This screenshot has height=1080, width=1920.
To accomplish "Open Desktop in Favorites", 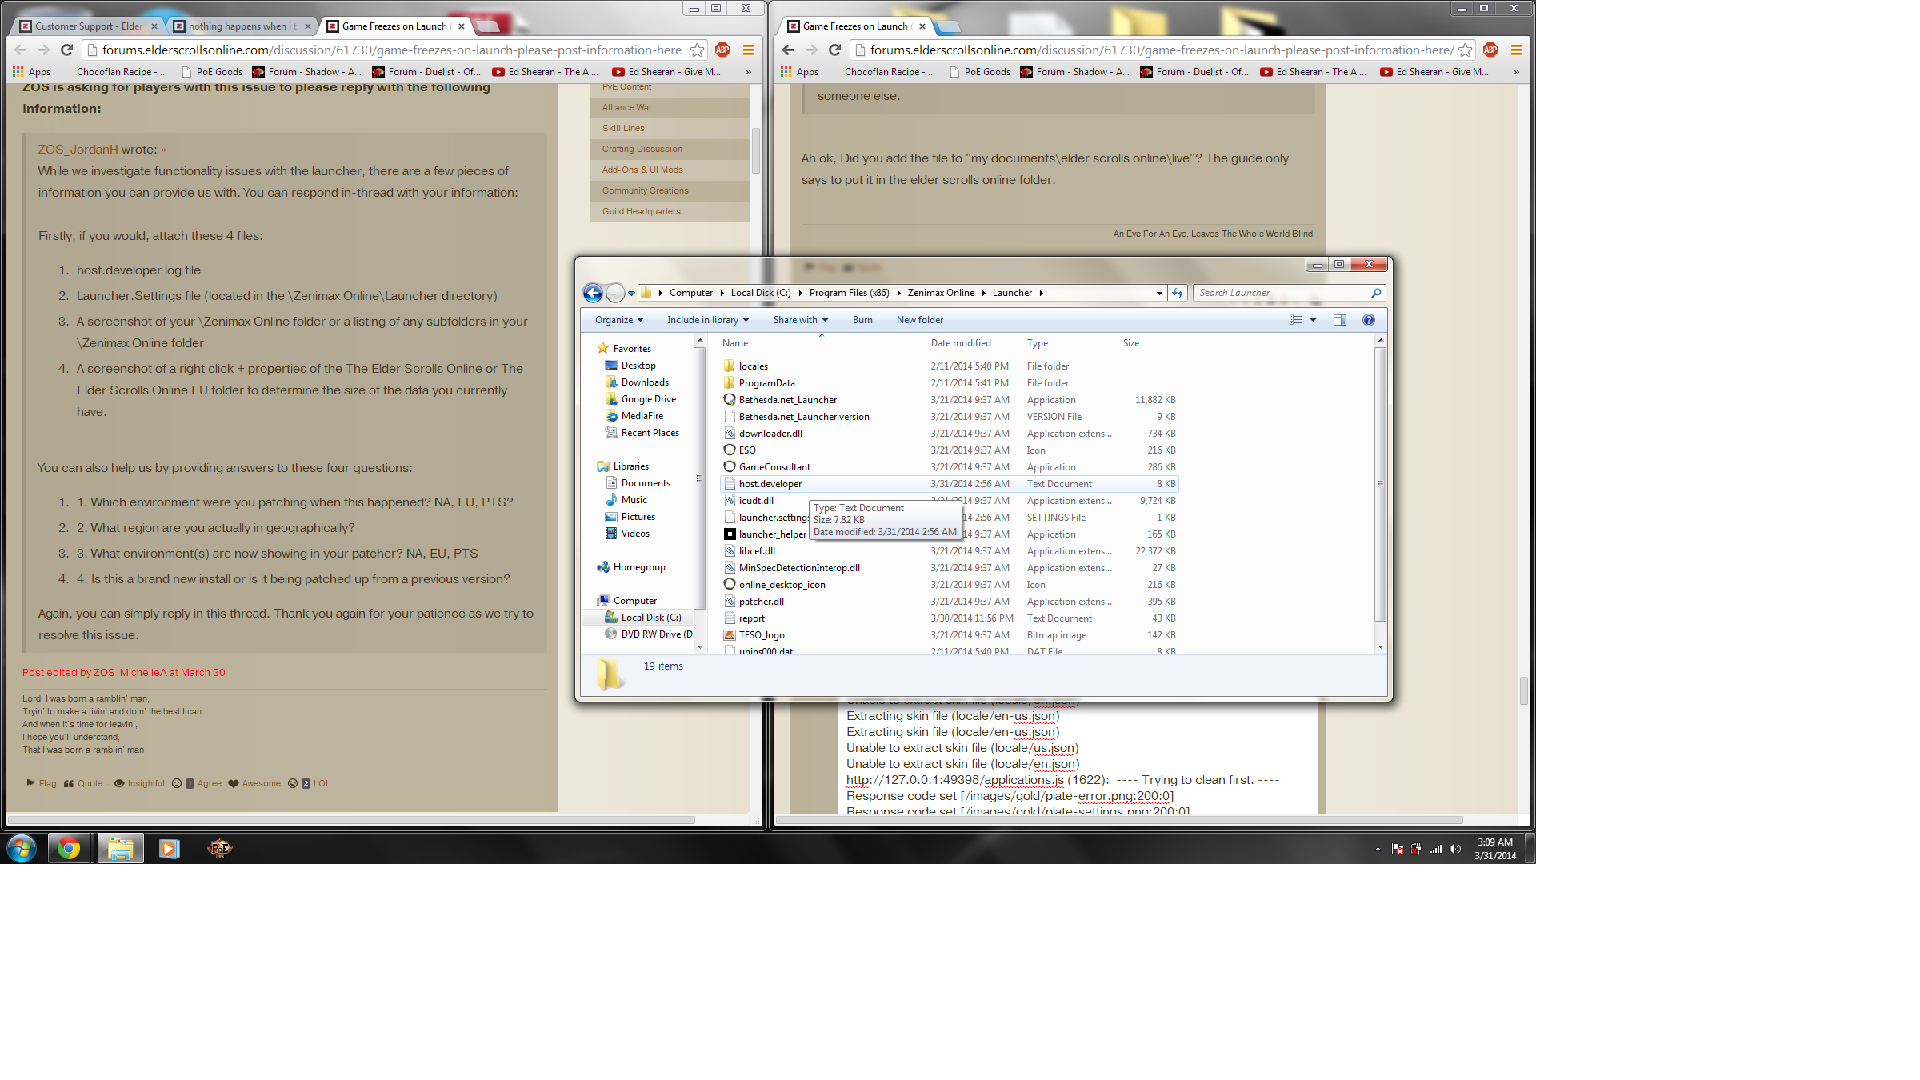I will pos(638,366).
